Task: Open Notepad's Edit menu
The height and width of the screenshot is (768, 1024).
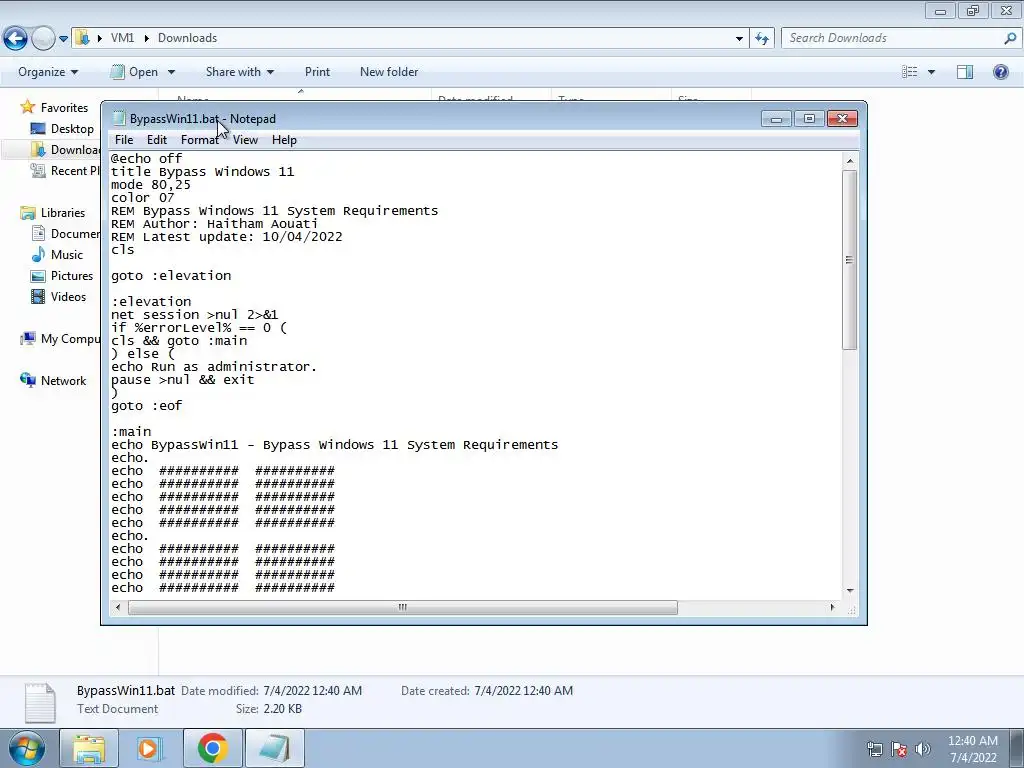Action: click(156, 140)
